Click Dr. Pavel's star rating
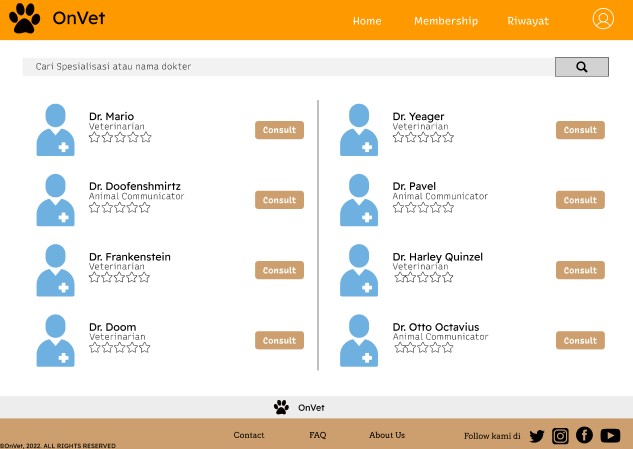The width and height of the screenshot is (633, 449). 423,208
